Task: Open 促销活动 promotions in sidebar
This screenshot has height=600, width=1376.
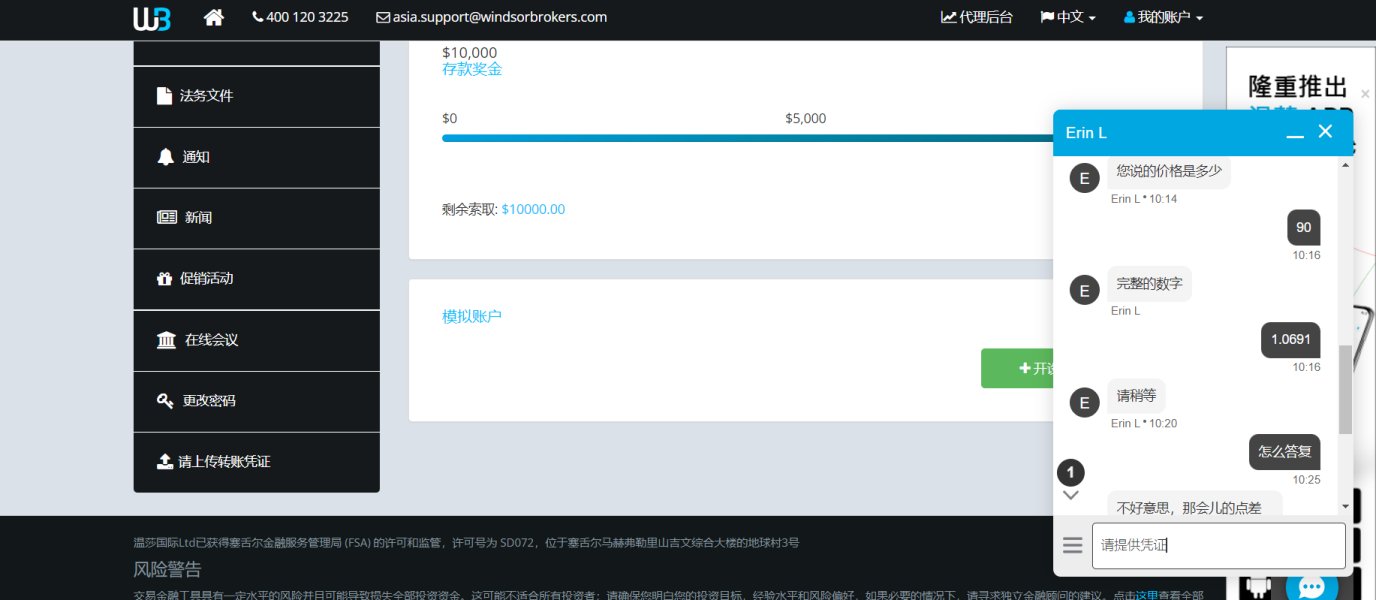Action: [256, 279]
